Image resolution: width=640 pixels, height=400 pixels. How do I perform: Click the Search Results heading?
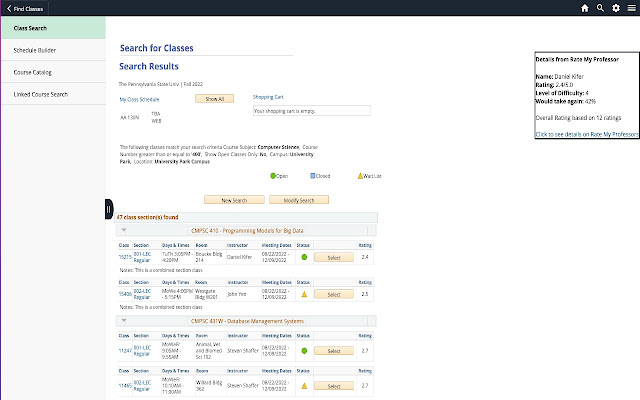click(149, 66)
